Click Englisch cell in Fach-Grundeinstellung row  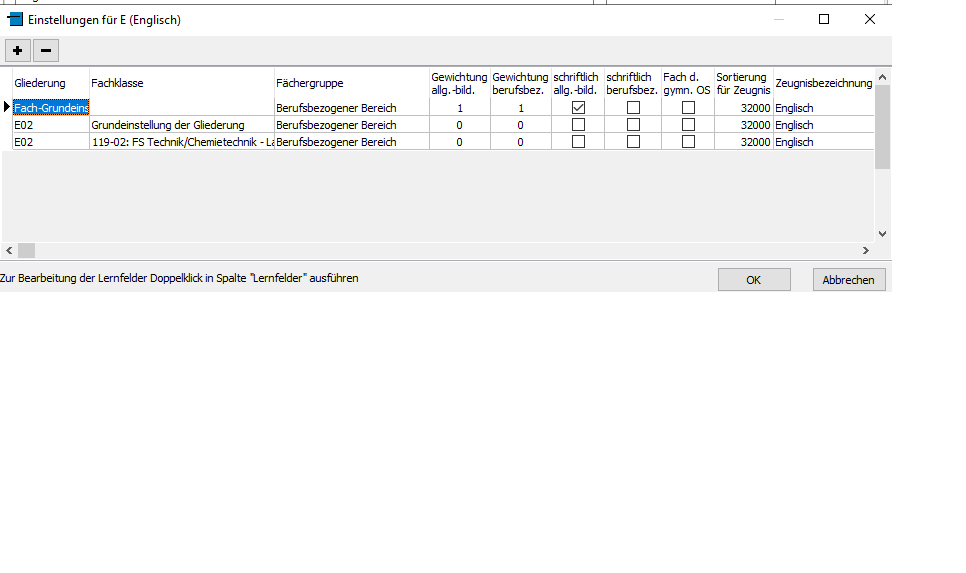824,108
